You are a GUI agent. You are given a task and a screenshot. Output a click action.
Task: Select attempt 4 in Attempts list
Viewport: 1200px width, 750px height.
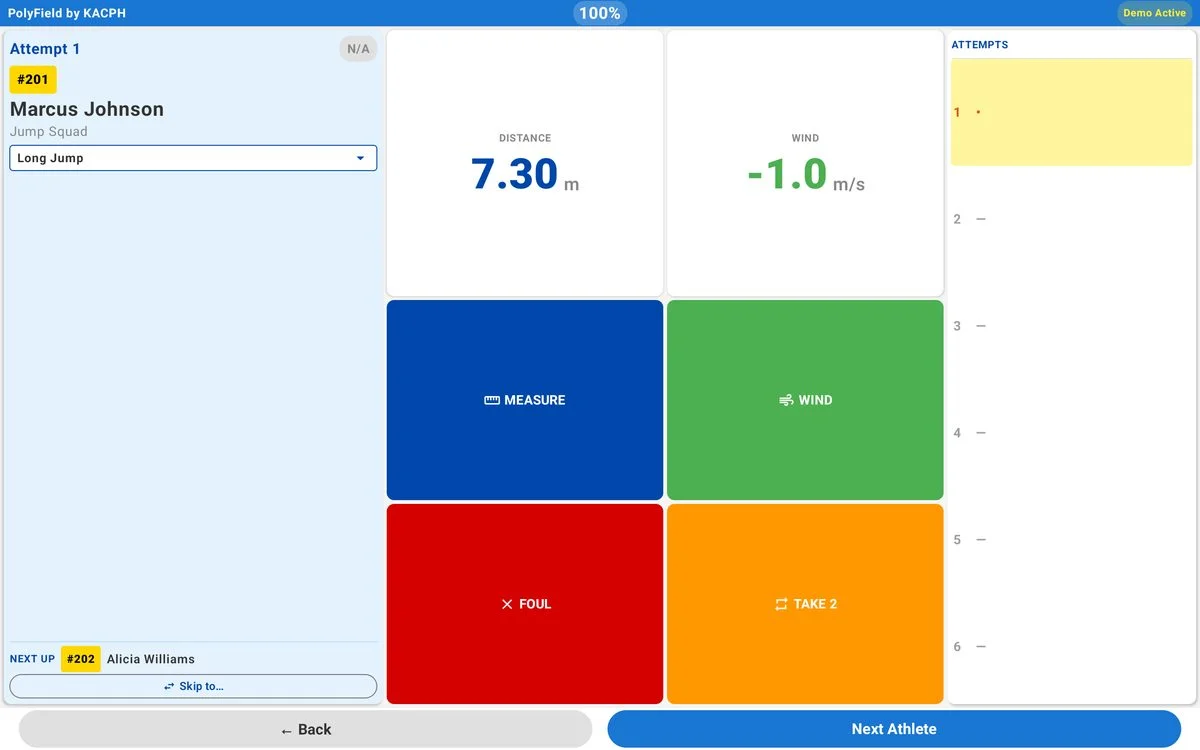tap(1071, 433)
